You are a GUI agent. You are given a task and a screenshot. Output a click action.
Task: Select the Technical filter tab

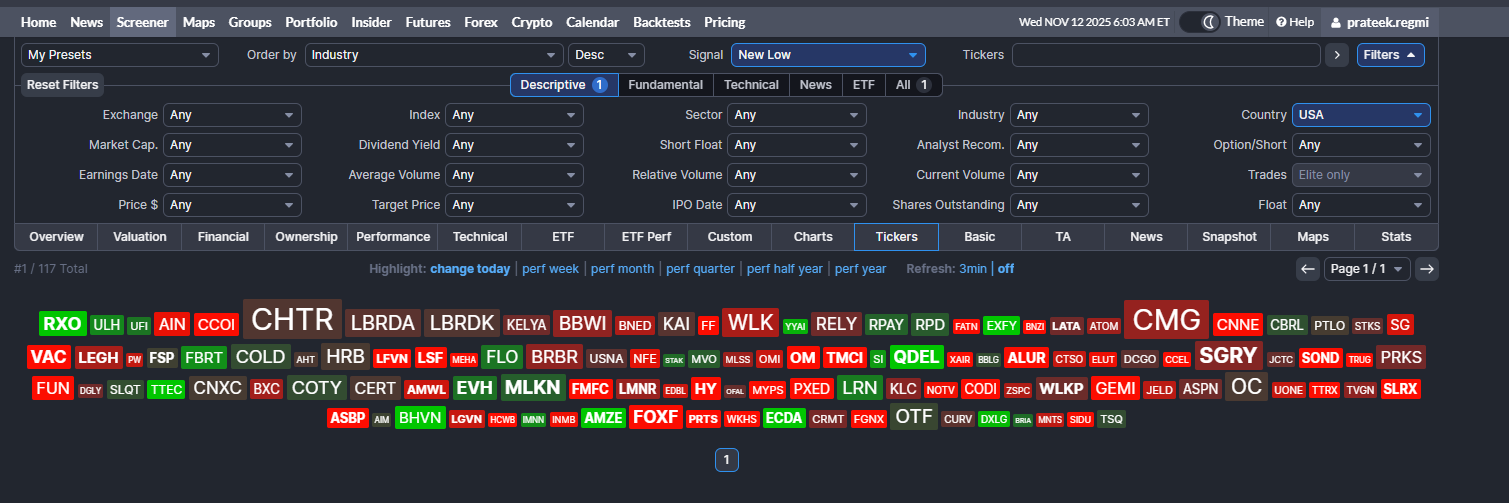pyautogui.click(x=751, y=85)
